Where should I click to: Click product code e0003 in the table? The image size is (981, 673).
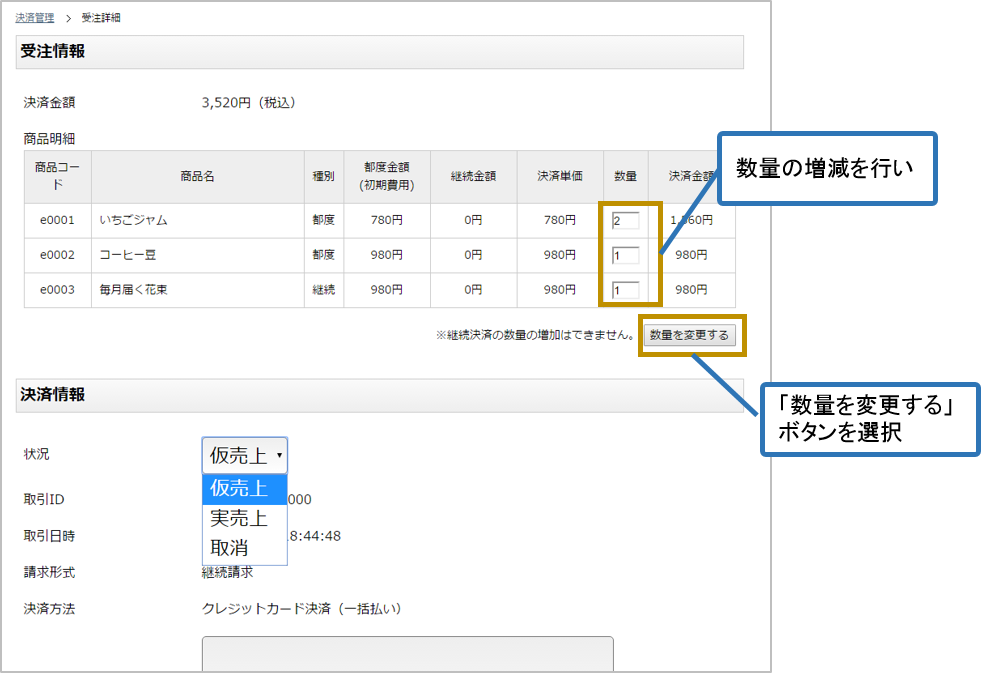tap(57, 290)
